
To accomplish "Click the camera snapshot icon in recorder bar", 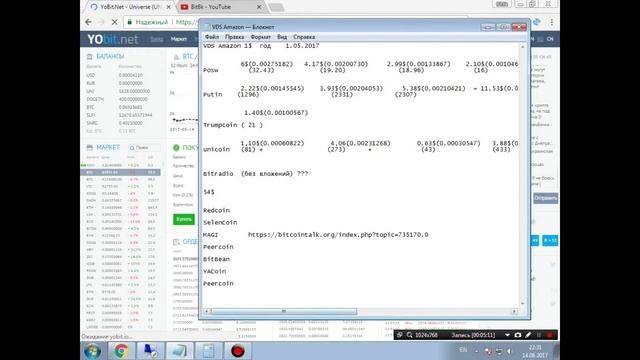I will click(x=518, y=335).
